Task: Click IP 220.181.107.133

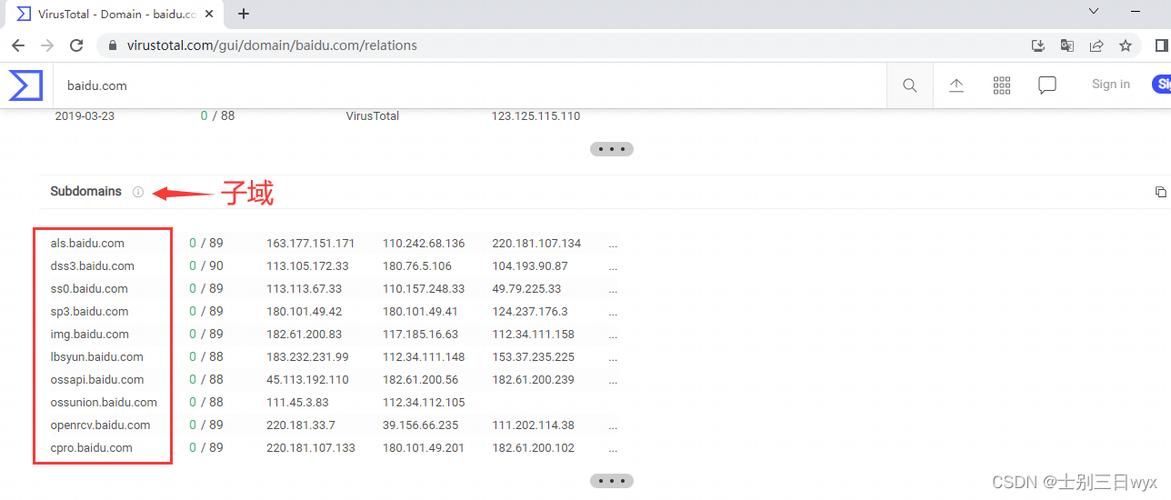Action: (x=311, y=448)
